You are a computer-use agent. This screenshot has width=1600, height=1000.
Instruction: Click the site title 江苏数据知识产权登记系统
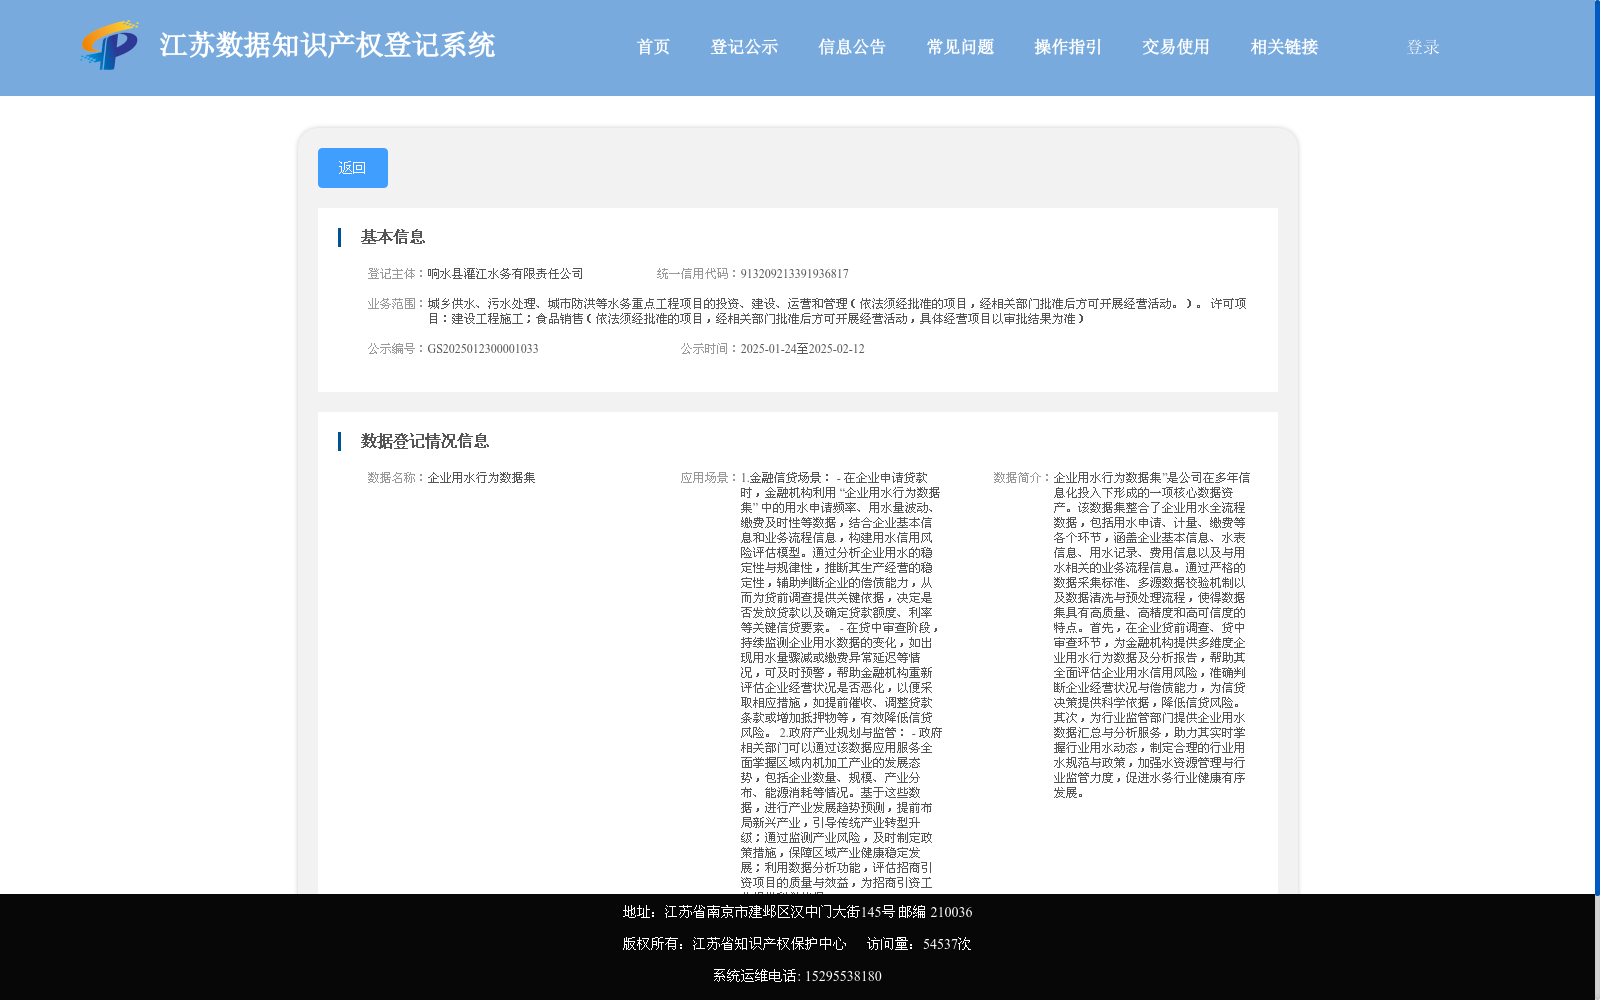coord(327,46)
